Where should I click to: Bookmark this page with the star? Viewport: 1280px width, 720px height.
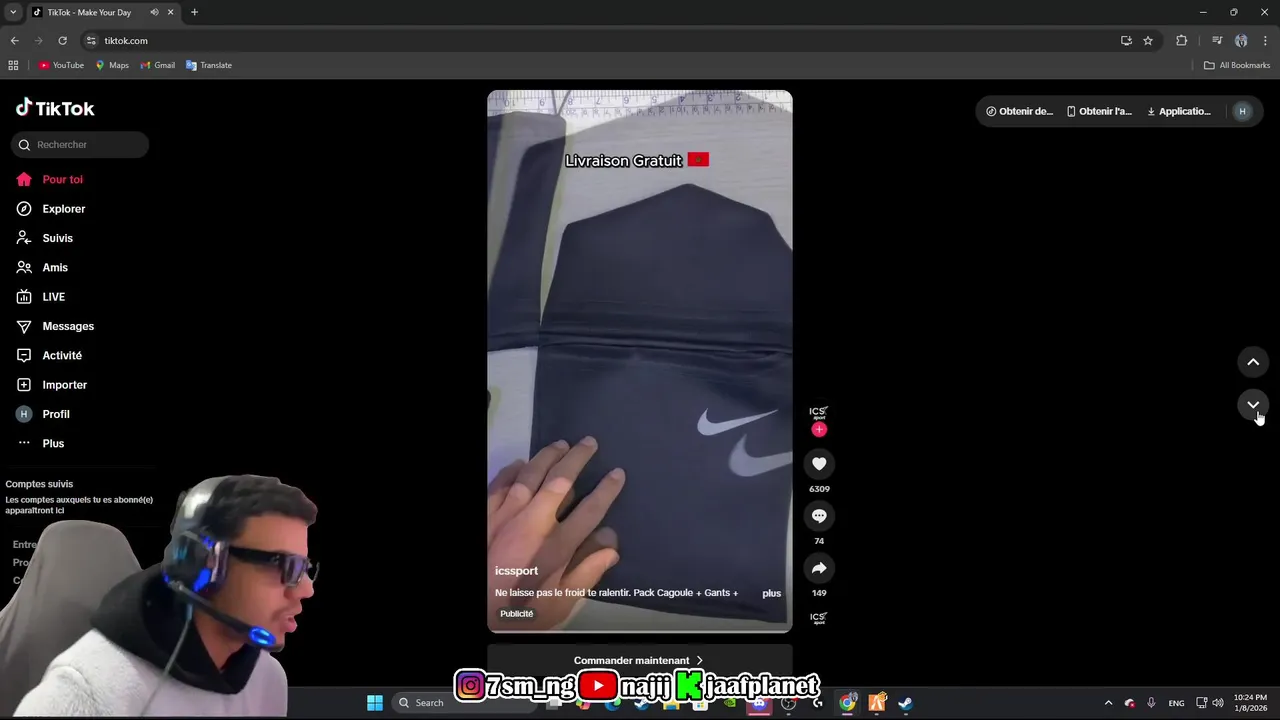pyautogui.click(x=1148, y=40)
